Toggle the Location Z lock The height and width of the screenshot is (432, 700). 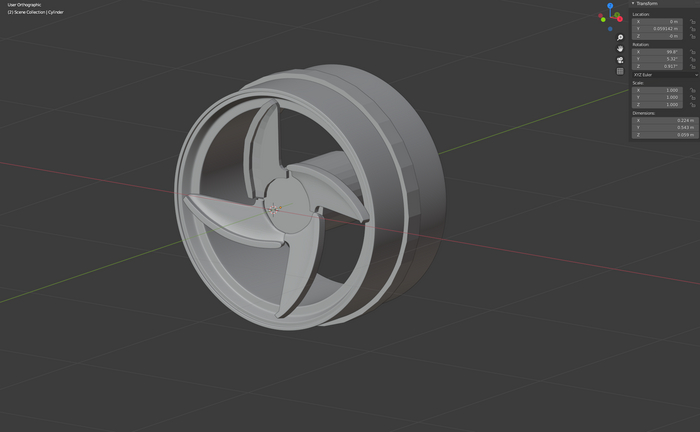pos(693,36)
